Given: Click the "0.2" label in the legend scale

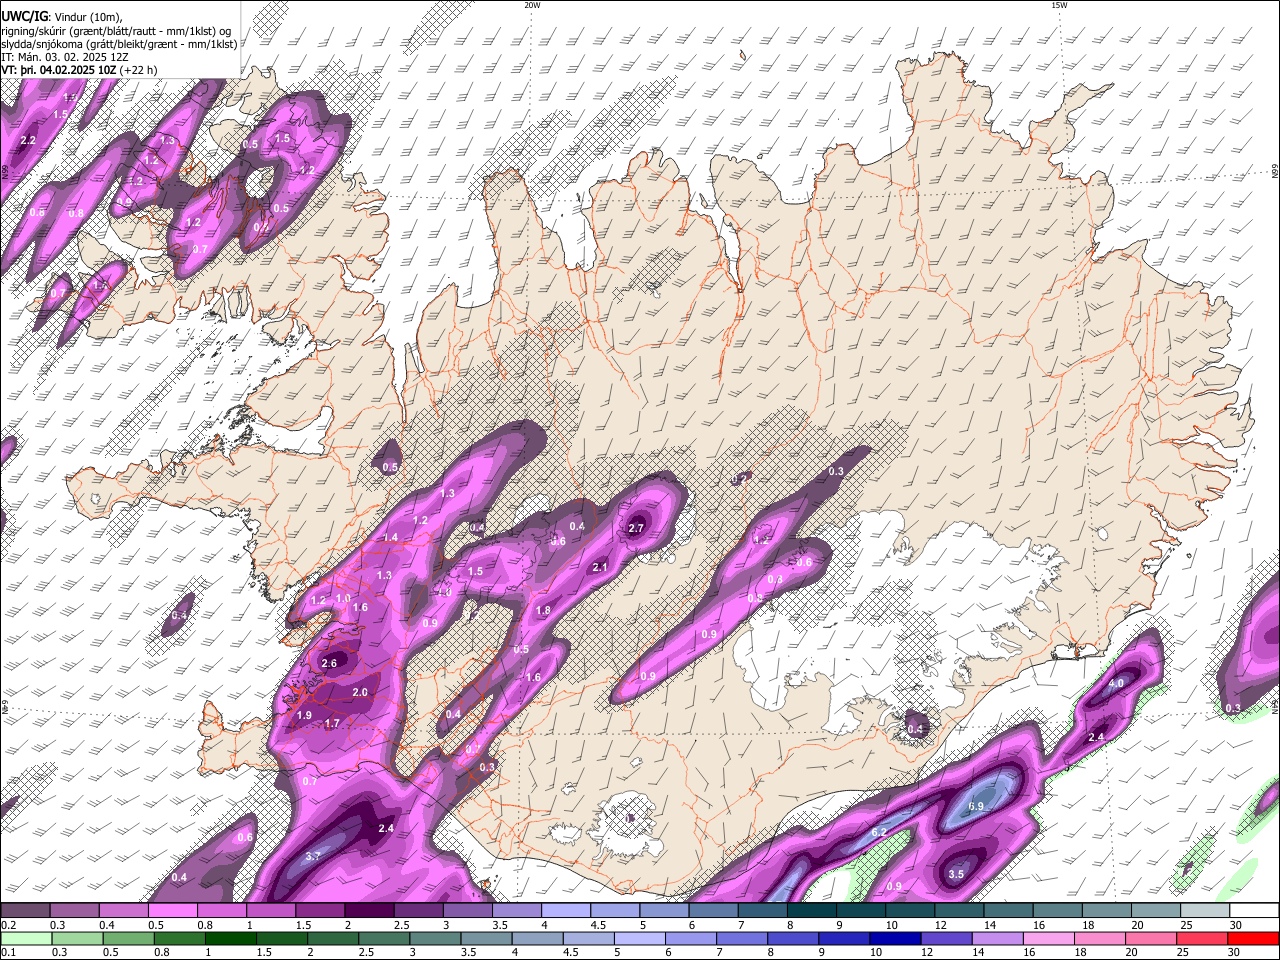Looking at the screenshot, I should pyautogui.click(x=9, y=925).
